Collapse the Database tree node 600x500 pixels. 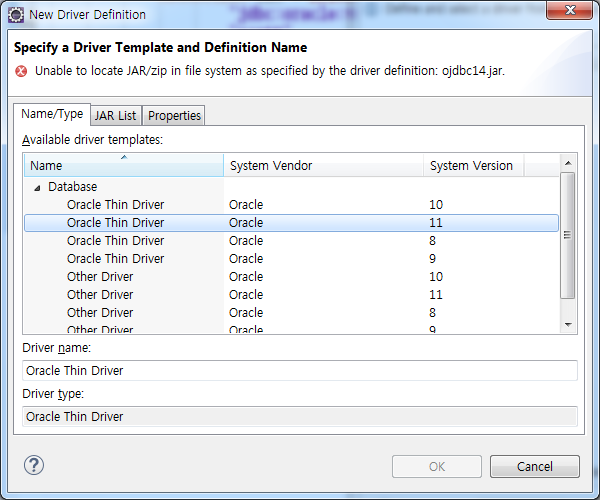(37, 187)
